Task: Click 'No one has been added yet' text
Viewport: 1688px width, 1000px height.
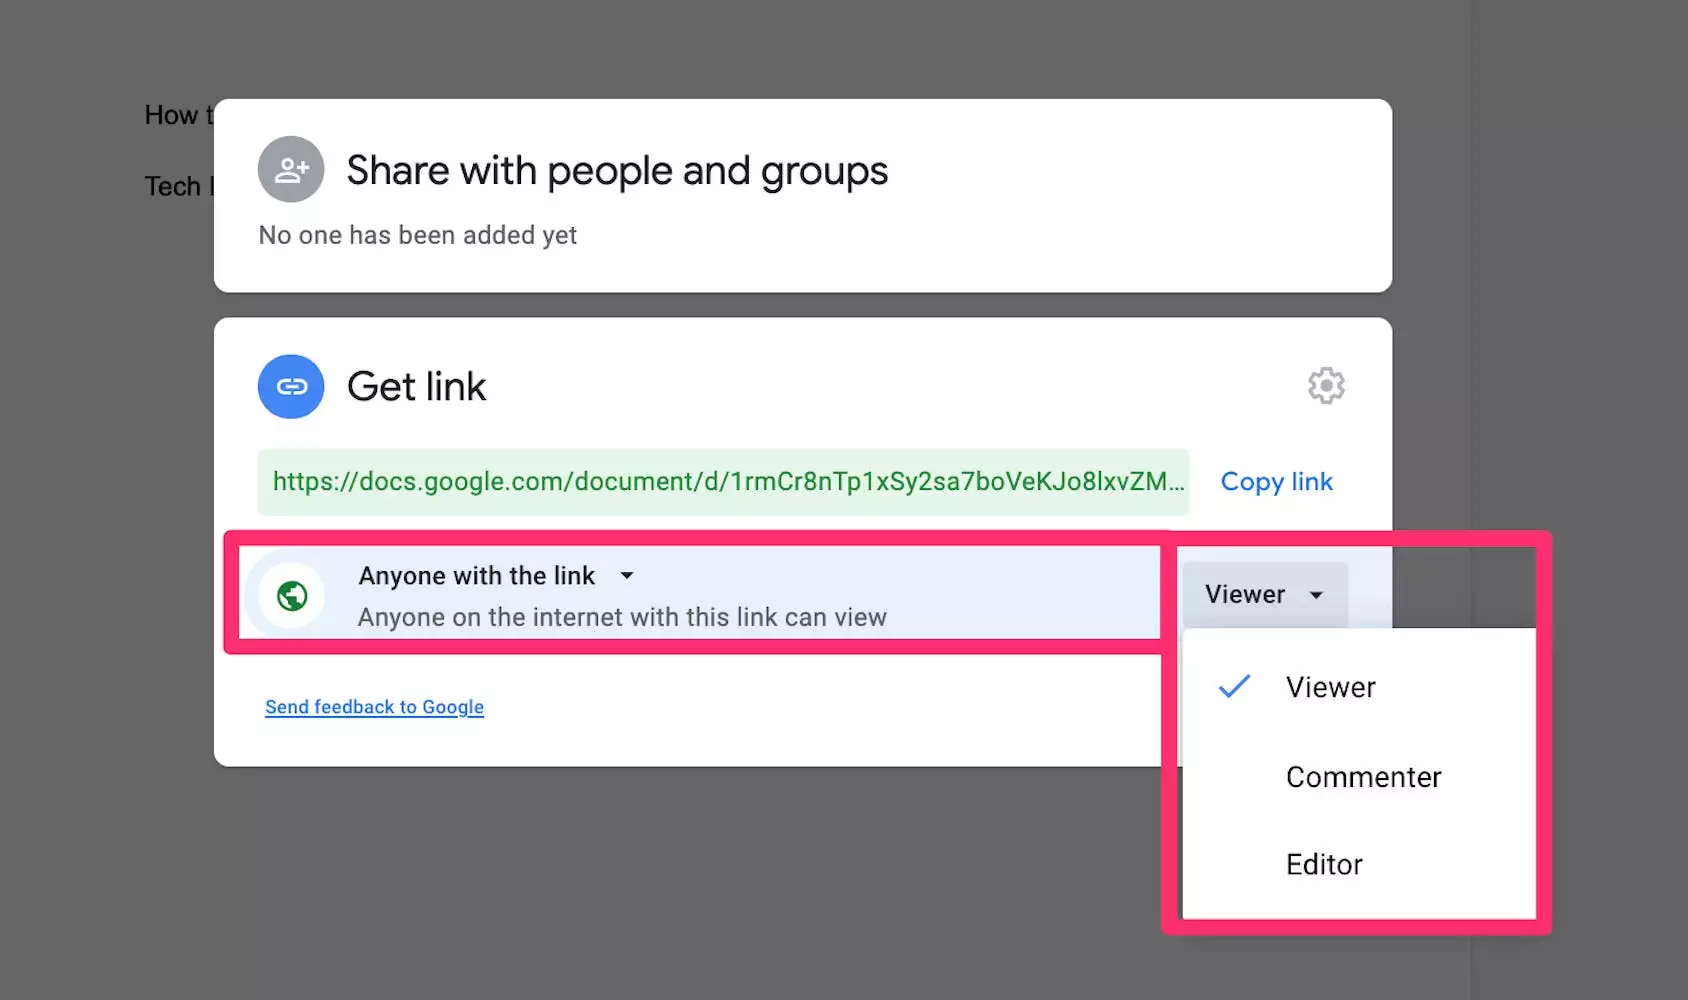Action: coord(417,235)
